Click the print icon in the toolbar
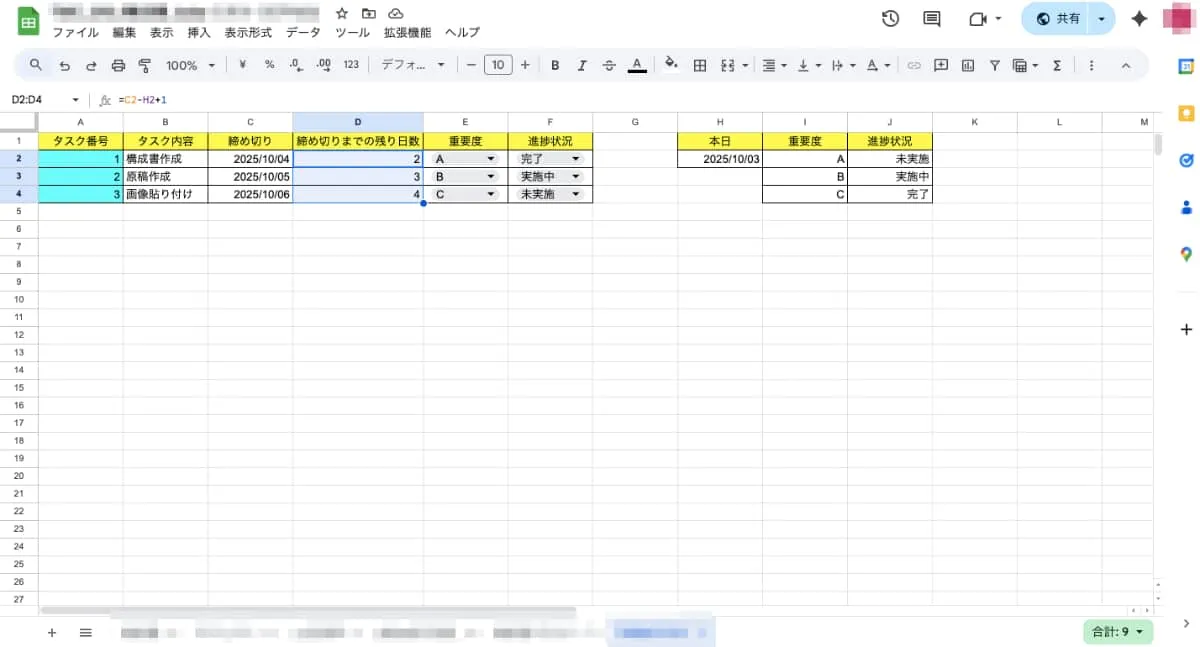 118,66
